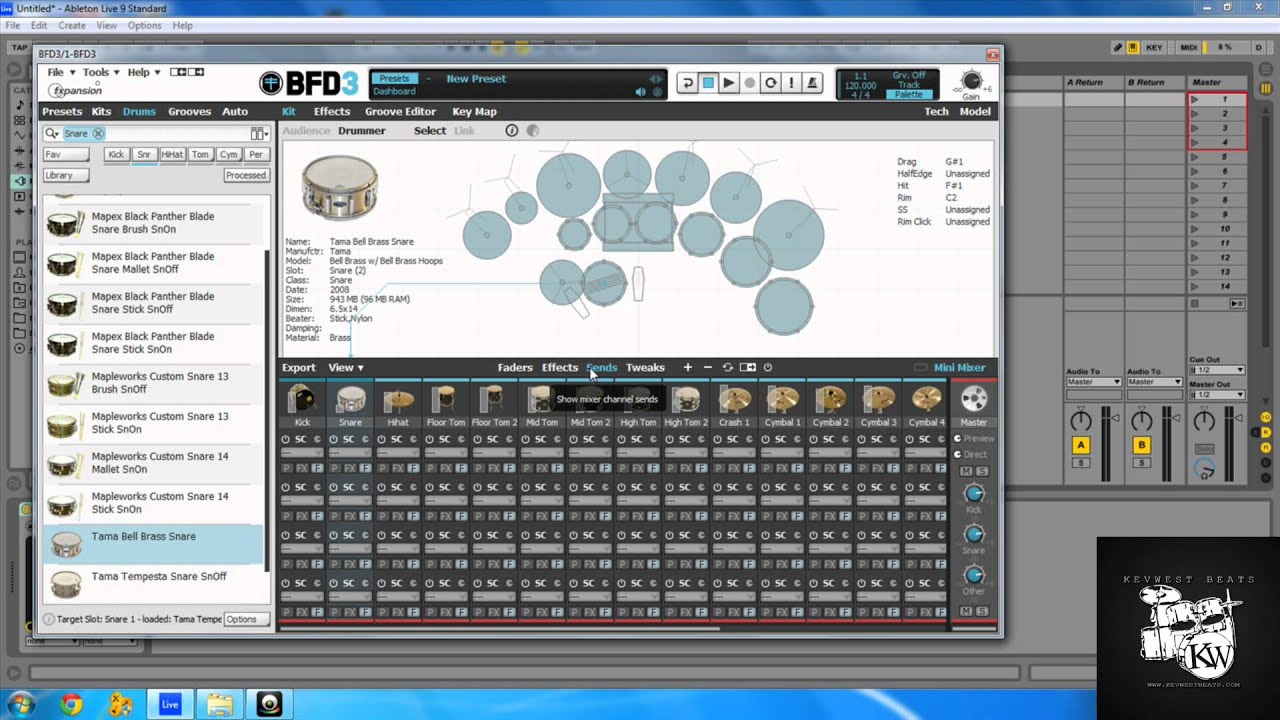Toggle the B Return track activator
The image size is (1280, 720).
coord(1142,446)
